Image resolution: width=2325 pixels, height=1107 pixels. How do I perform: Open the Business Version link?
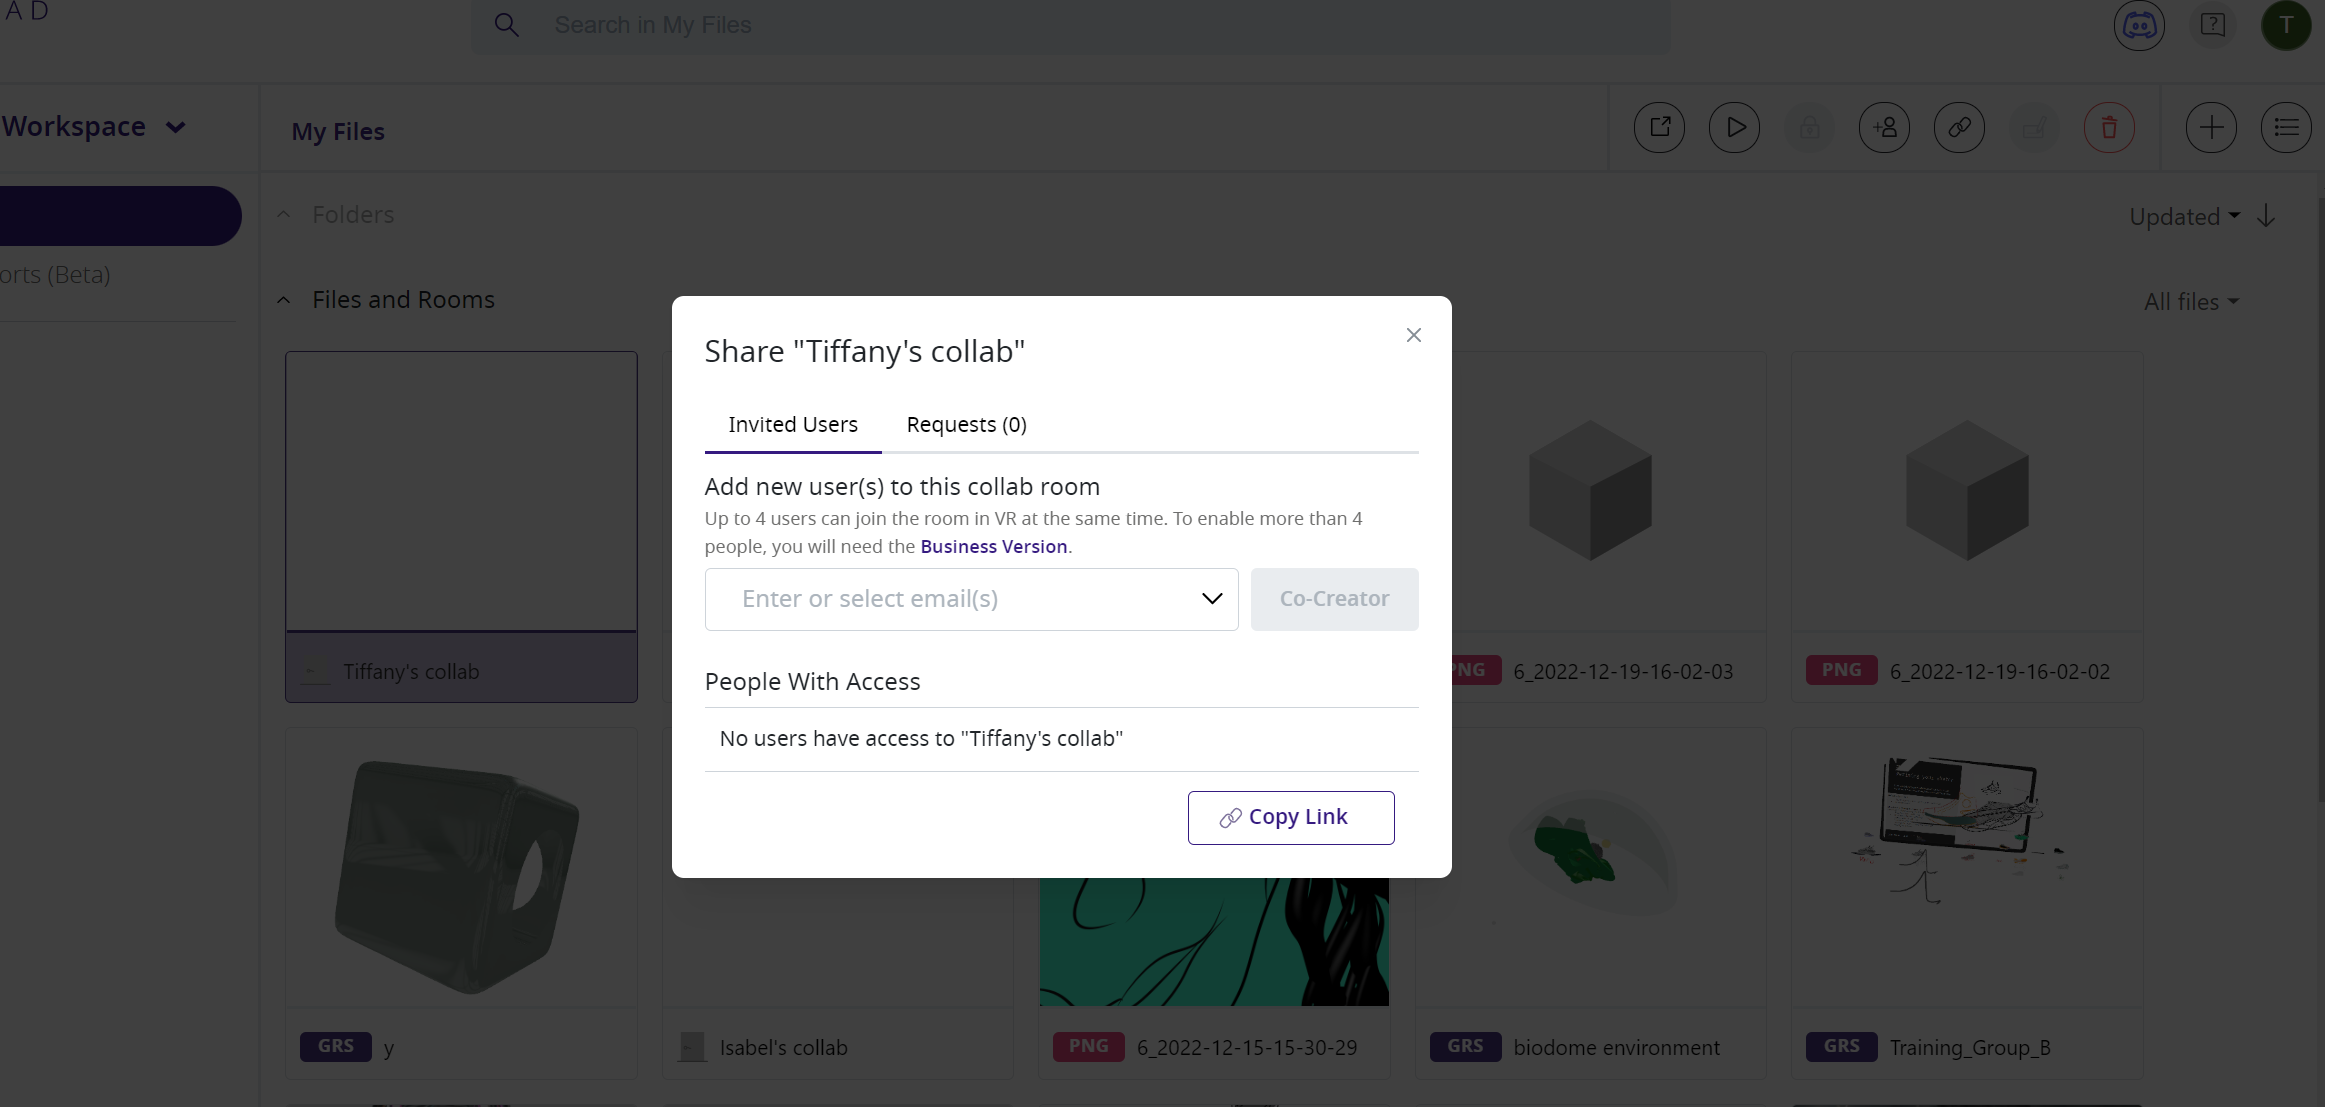[x=994, y=546]
